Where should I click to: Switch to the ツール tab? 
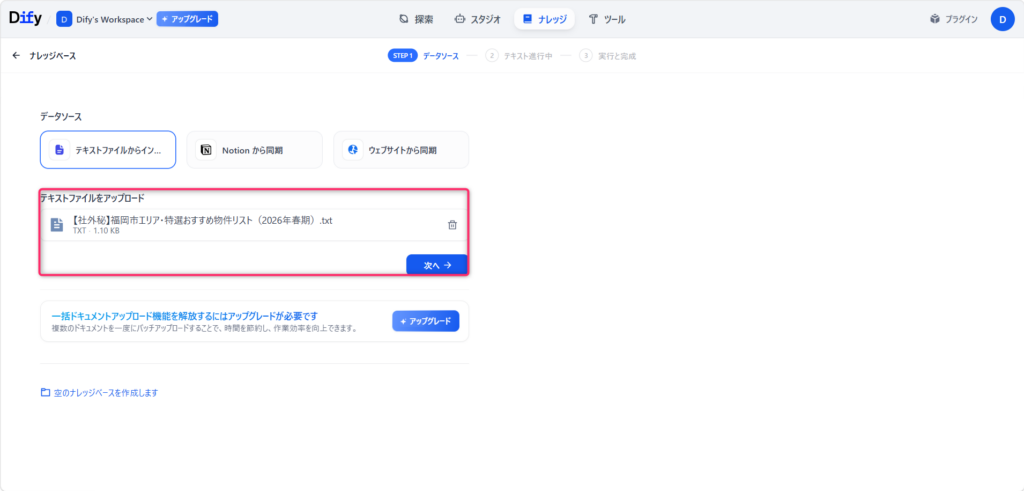[x=607, y=19]
